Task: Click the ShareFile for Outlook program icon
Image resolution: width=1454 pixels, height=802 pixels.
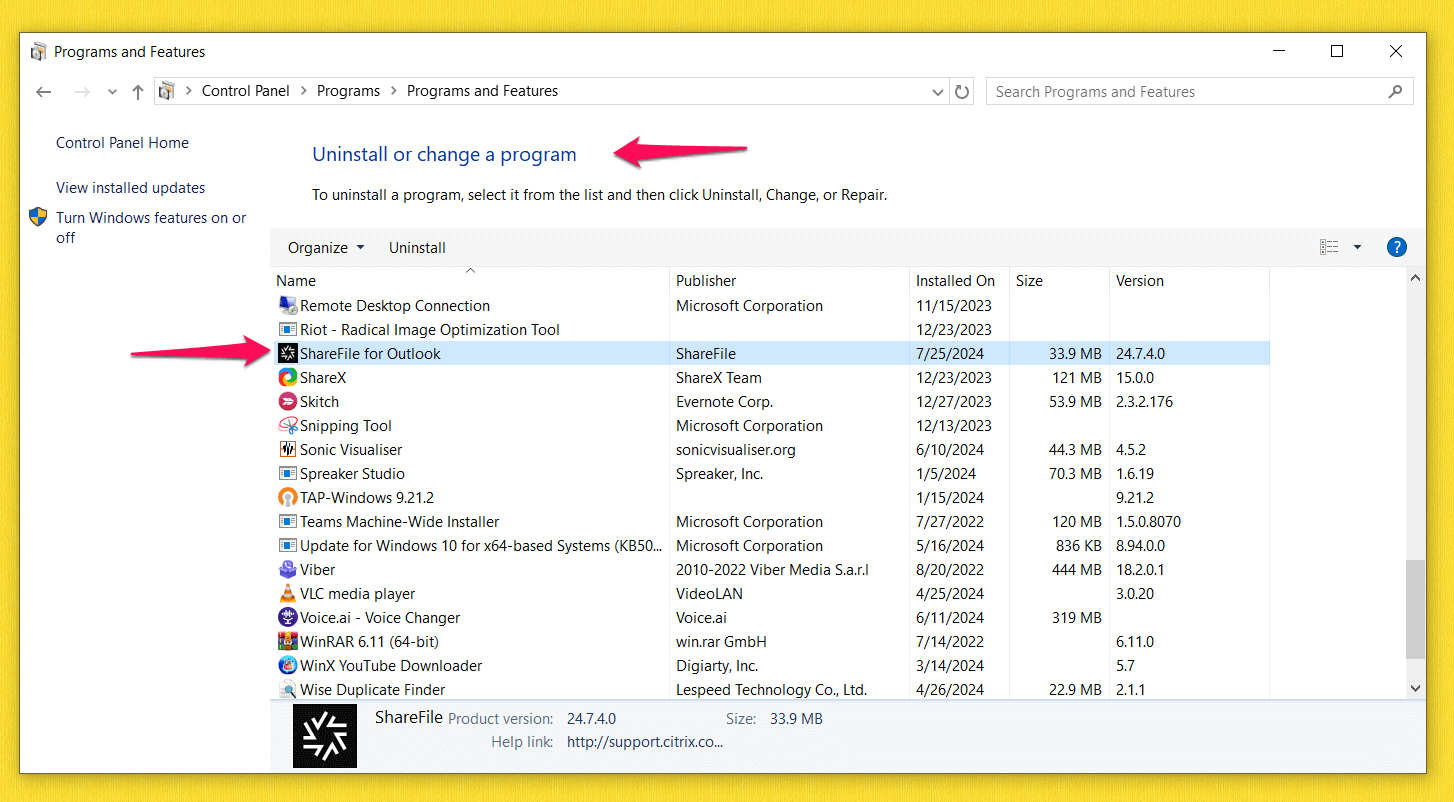Action: [288, 353]
